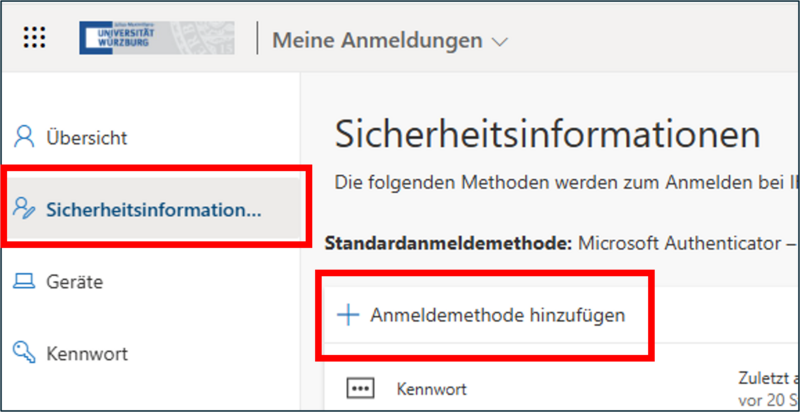This screenshot has width=800, height=412.
Task: Click the Sicherheitsinformationen page heading
Action: coord(547,134)
